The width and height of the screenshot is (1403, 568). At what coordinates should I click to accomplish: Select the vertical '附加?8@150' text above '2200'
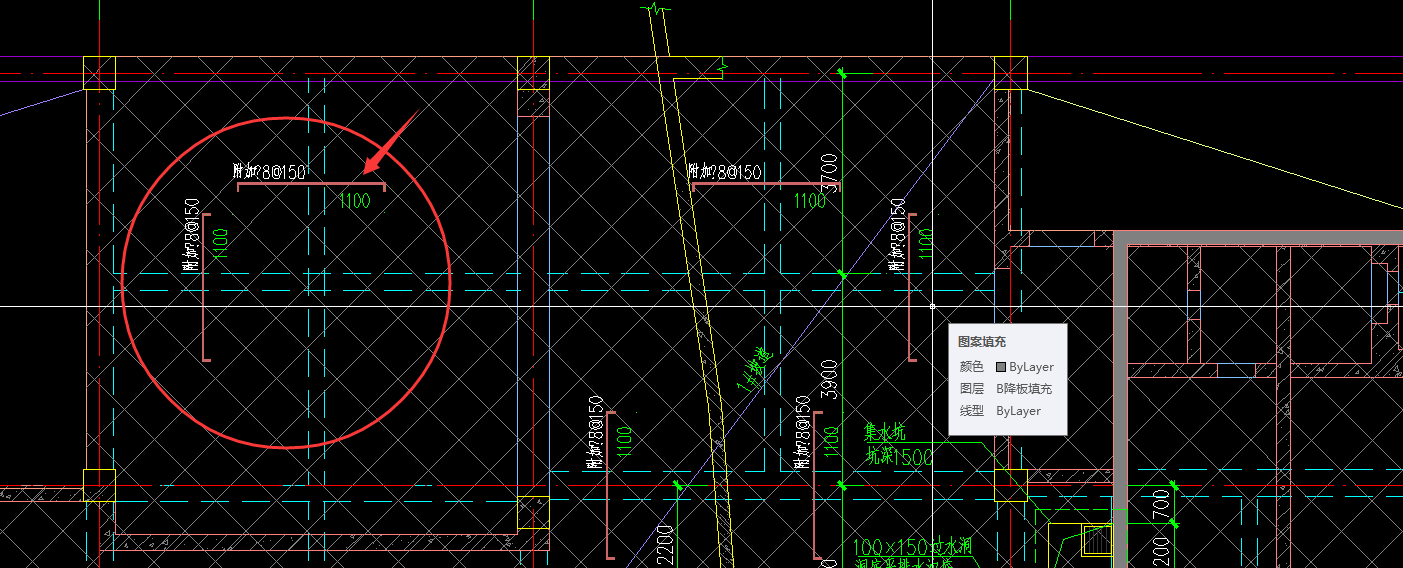click(x=596, y=433)
